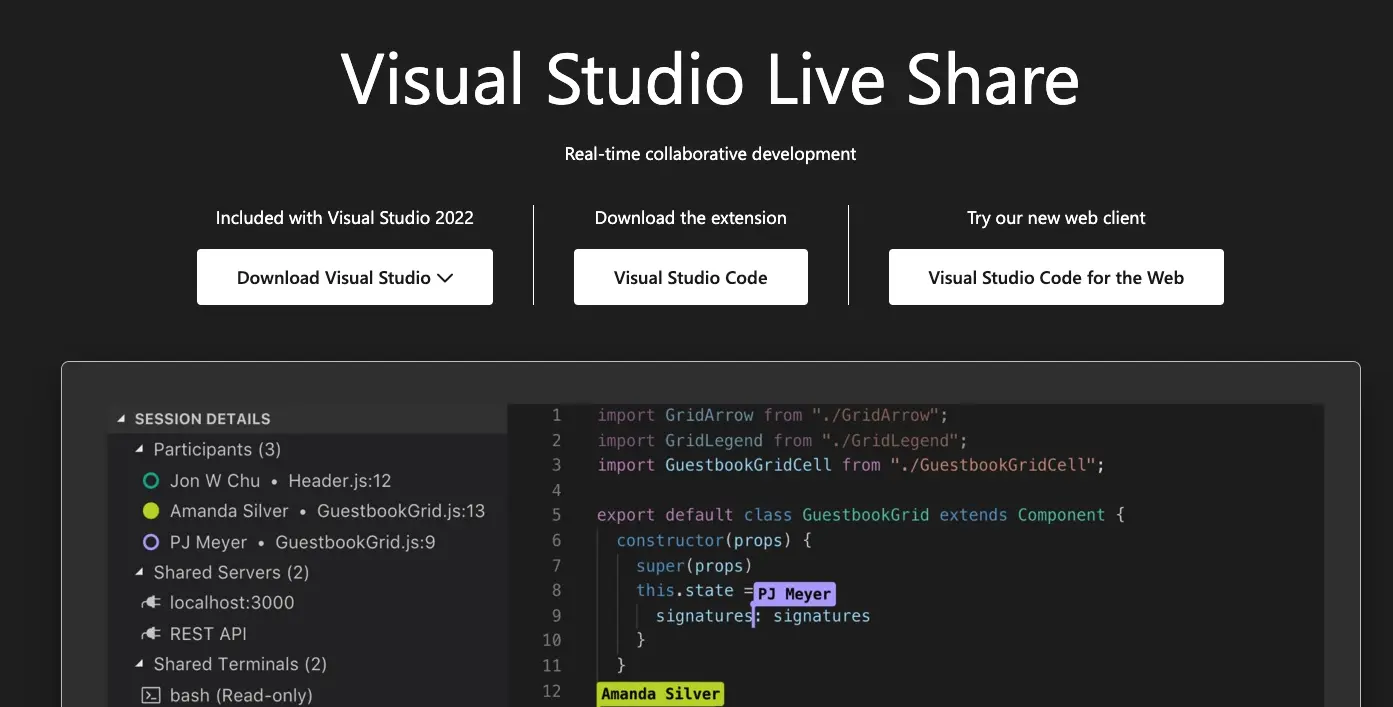Select the localhost:3000 shared server
1393x707 pixels.
[x=307, y=603]
